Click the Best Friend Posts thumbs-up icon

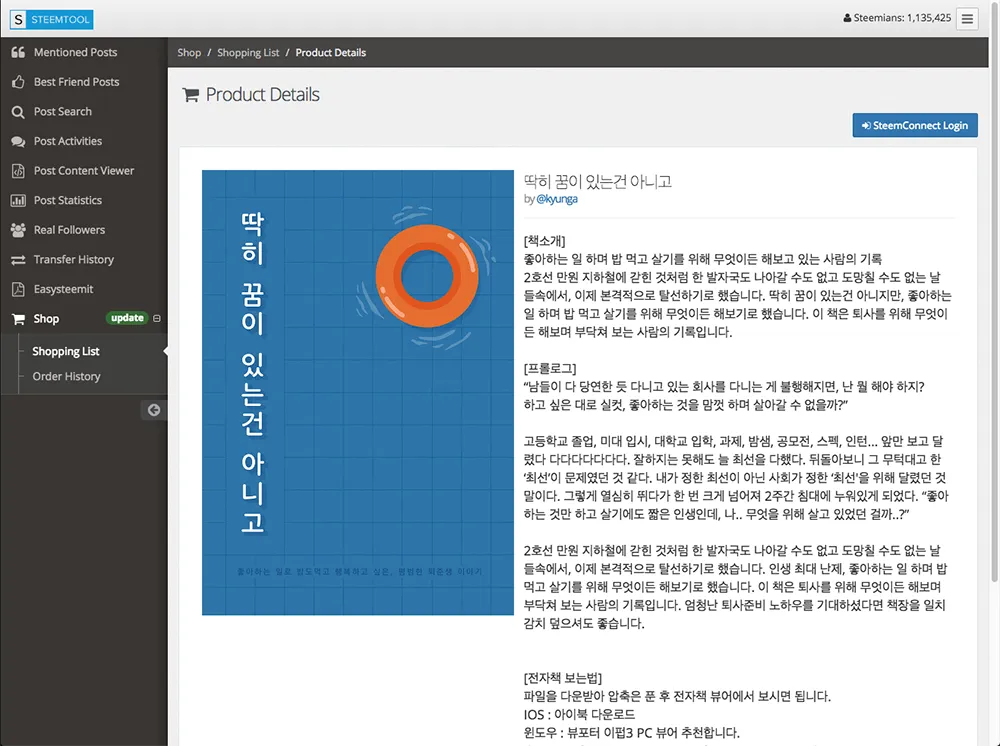18,82
